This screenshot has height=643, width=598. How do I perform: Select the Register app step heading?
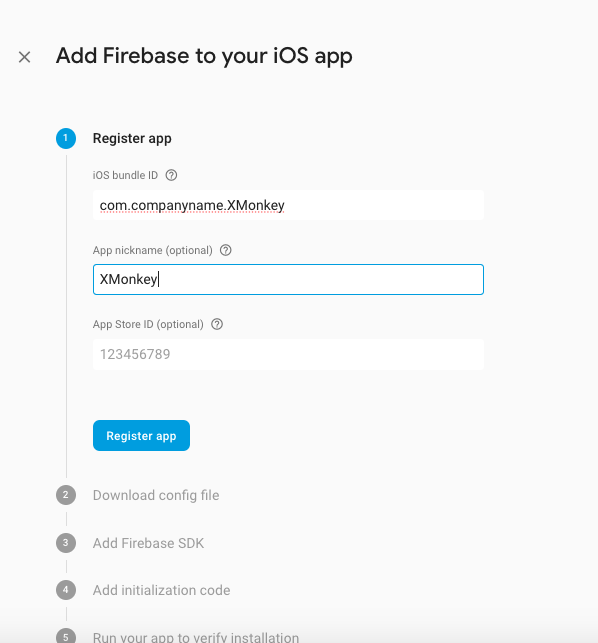point(132,139)
